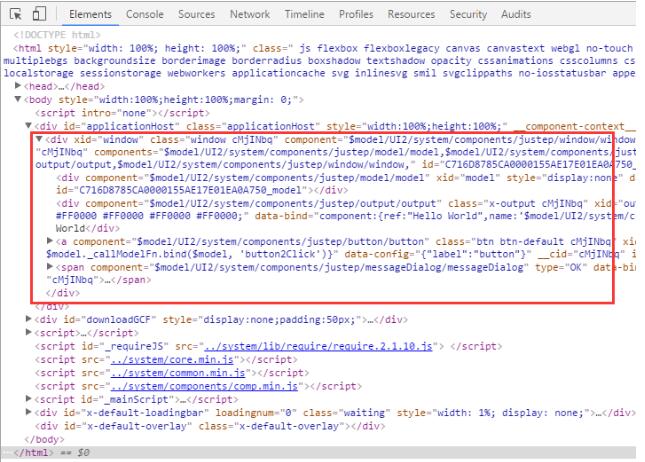The width and height of the screenshot is (645, 462).
Task: Open the Timeline tab
Action: tap(304, 14)
